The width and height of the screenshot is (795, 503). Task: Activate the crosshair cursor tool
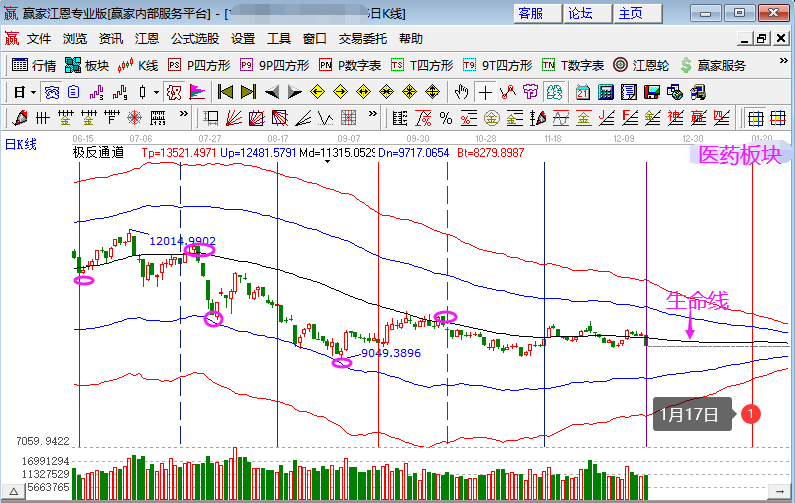(485, 92)
